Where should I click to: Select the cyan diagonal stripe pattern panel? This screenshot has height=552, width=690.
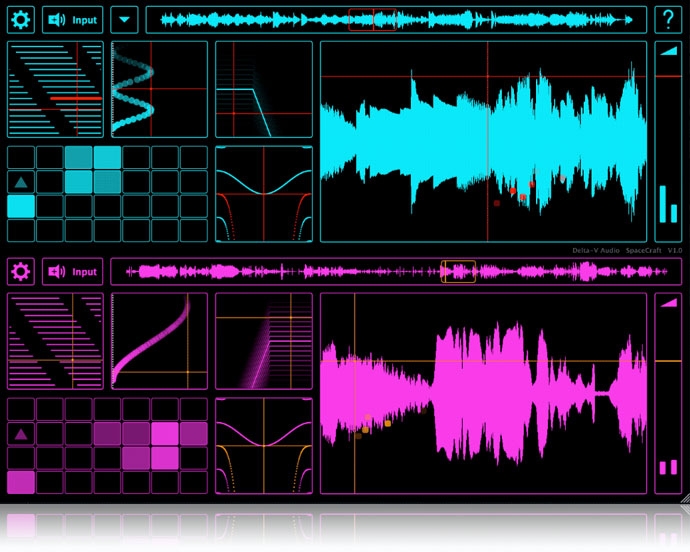(55, 91)
